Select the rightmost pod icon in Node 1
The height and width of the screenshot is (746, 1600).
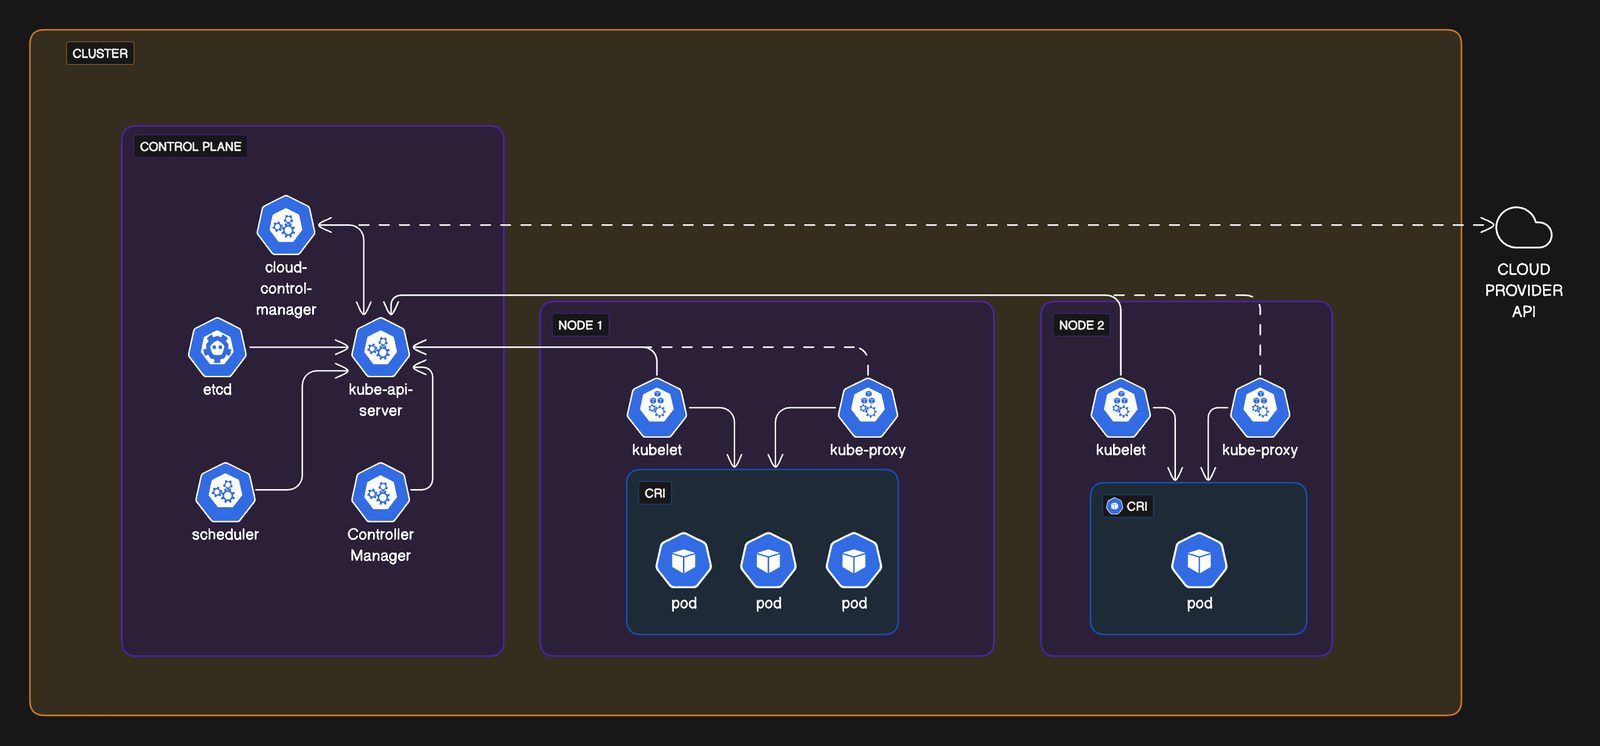(854, 561)
